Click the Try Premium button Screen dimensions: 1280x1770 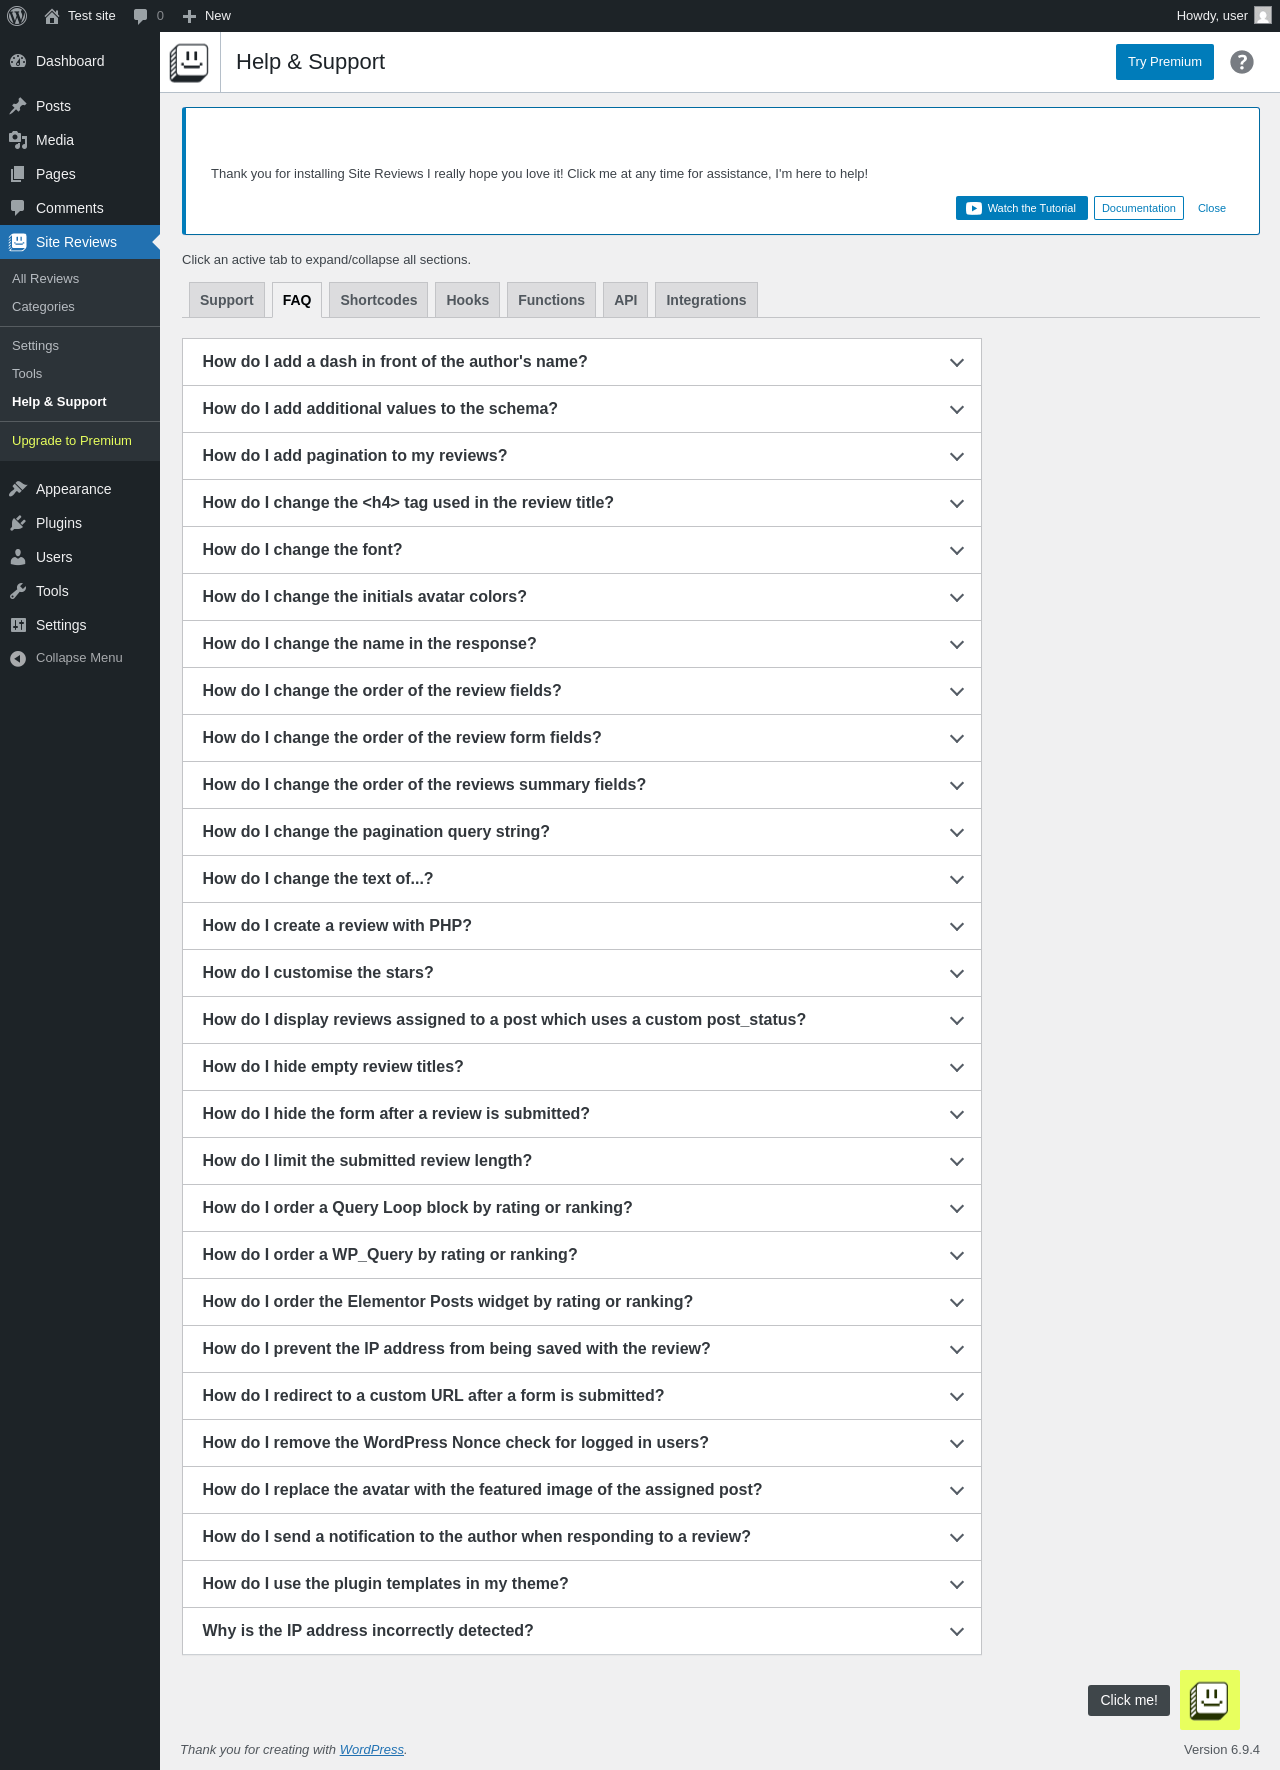point(1164,62)
